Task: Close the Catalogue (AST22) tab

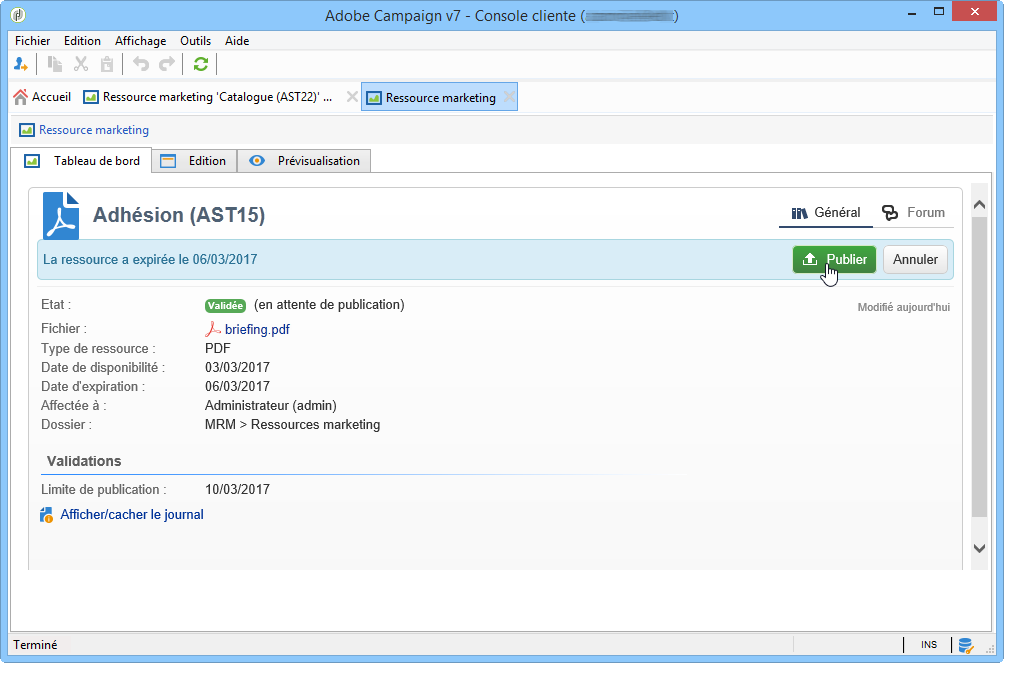Action: (352, 97)
